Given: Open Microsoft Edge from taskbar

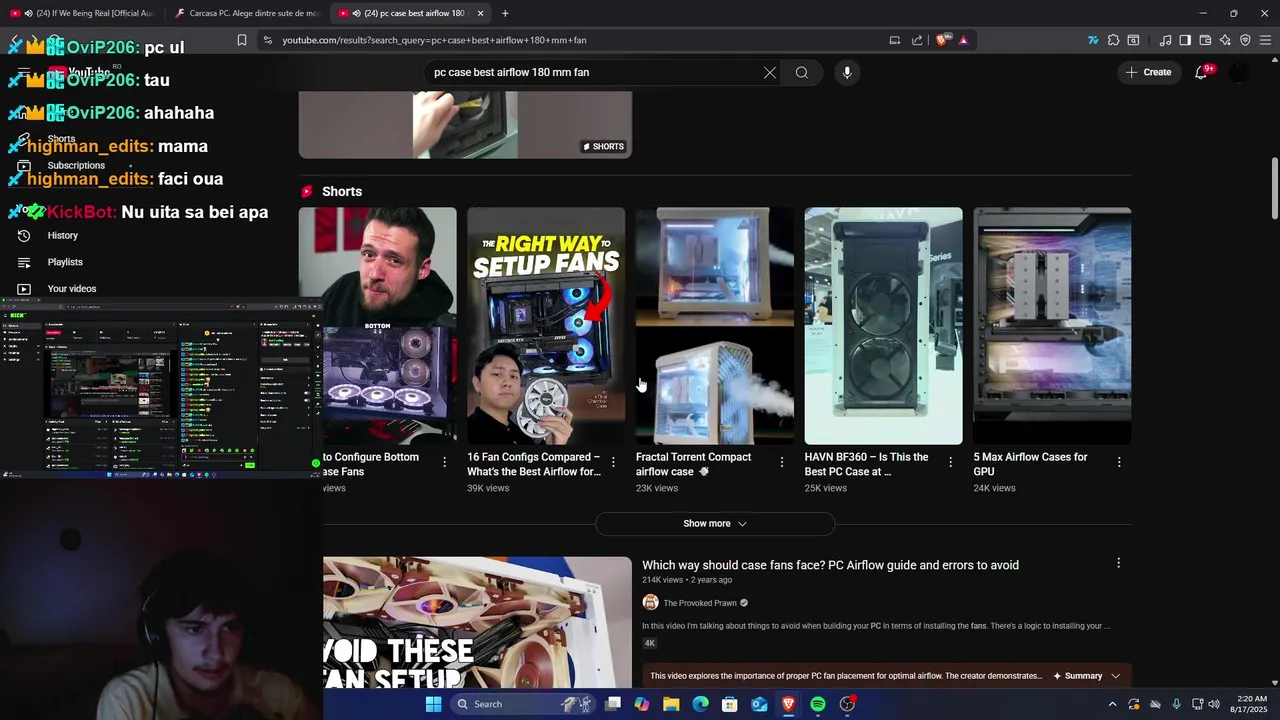Looking at the screenshot, I should coord(701,704).
